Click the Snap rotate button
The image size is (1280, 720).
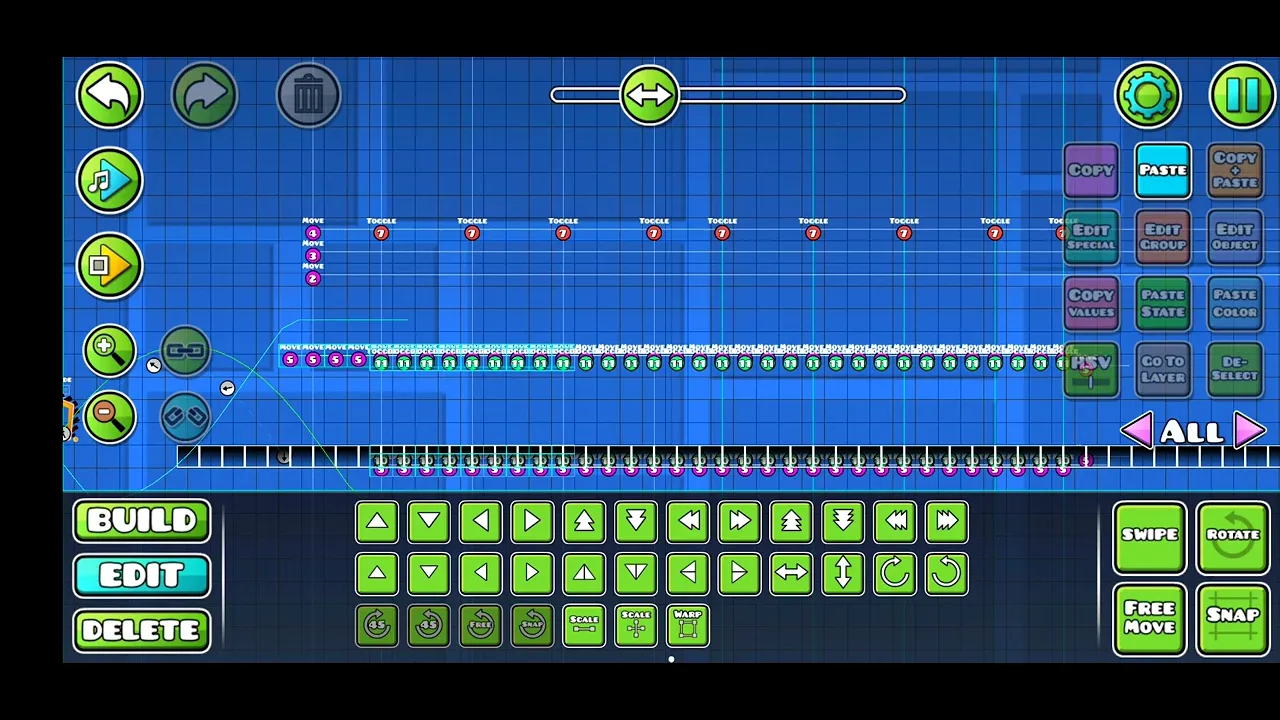point(532,625)
